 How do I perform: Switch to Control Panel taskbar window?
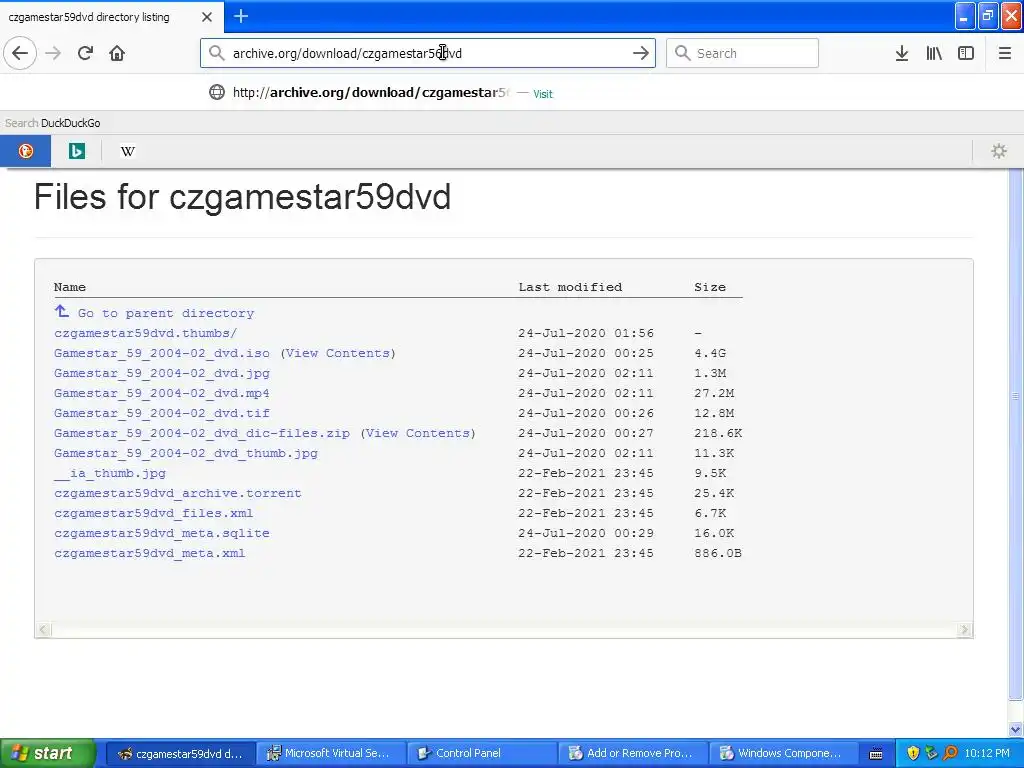pyautogui.click(x=481, y=753)
